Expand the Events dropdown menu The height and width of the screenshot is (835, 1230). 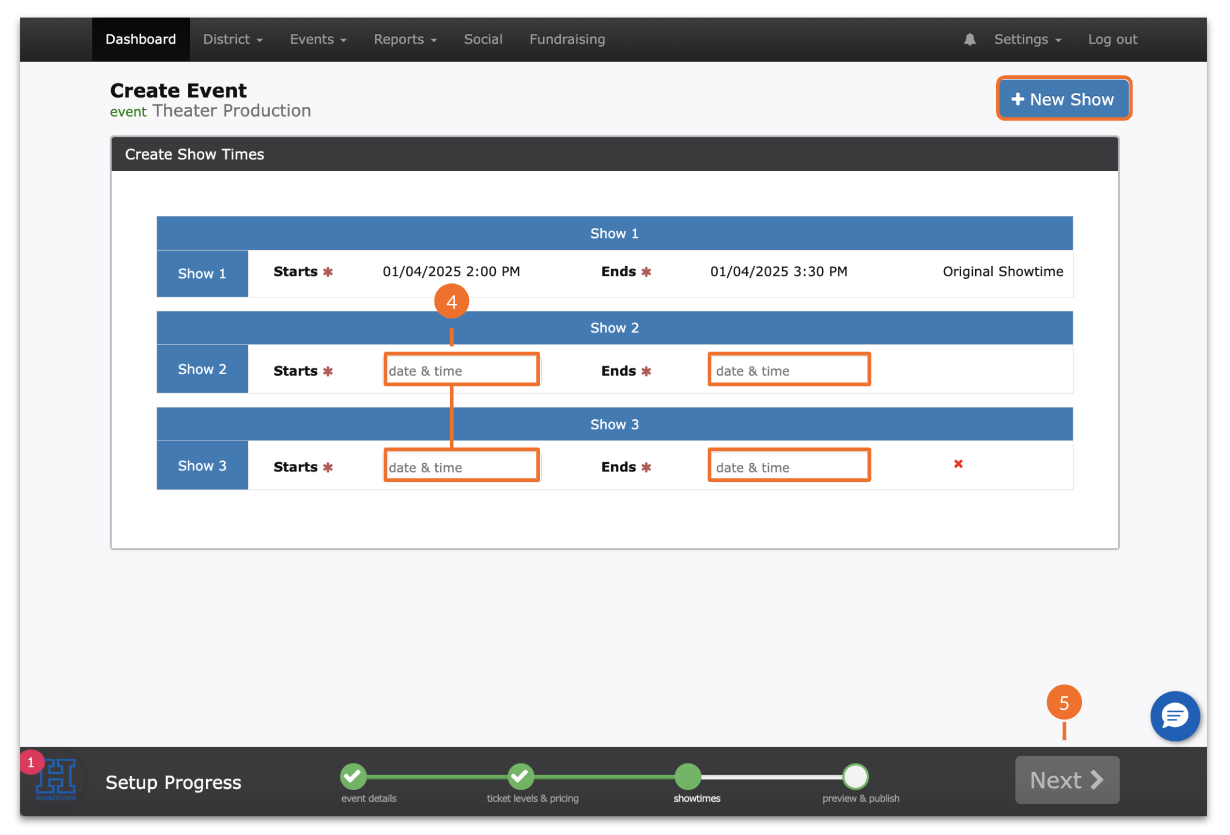point(318,40)
